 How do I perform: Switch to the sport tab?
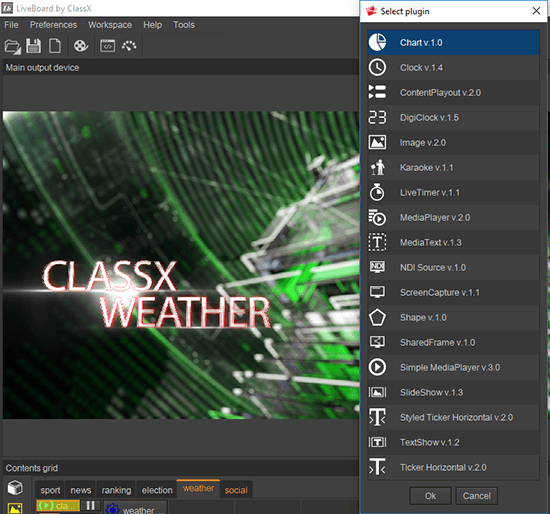click(50, 490)
